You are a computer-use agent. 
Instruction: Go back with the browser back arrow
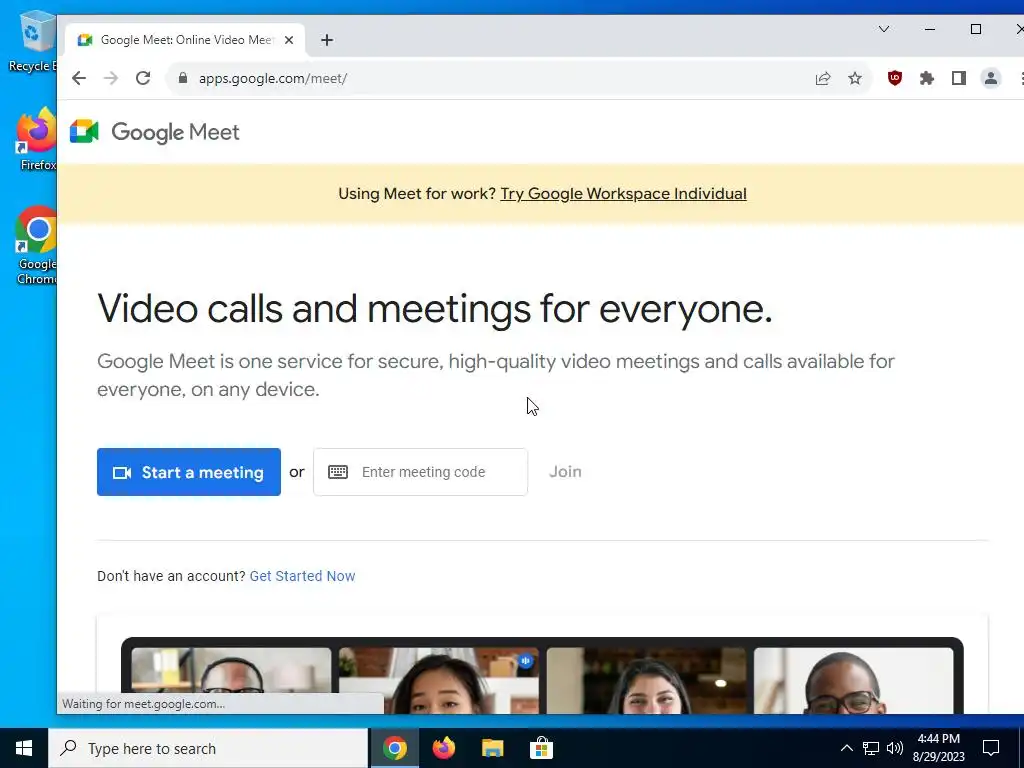click(x=79, y=78)
